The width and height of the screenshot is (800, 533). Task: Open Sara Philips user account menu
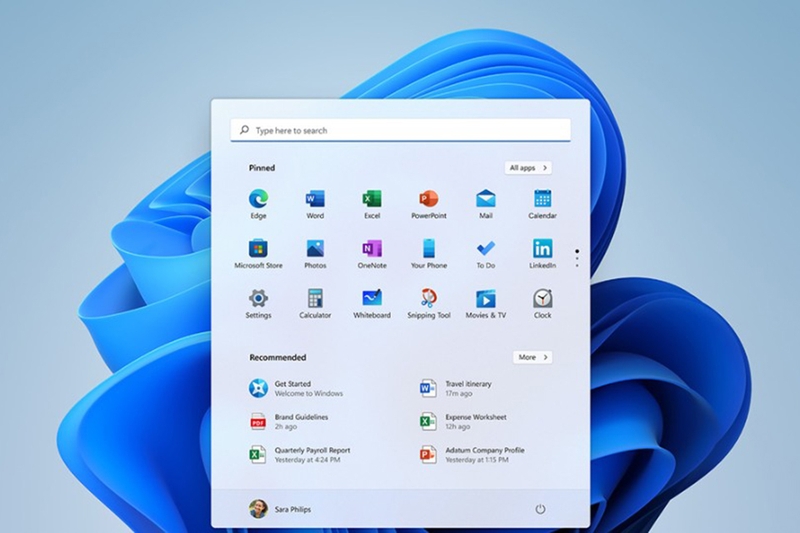tap(280, 509)
